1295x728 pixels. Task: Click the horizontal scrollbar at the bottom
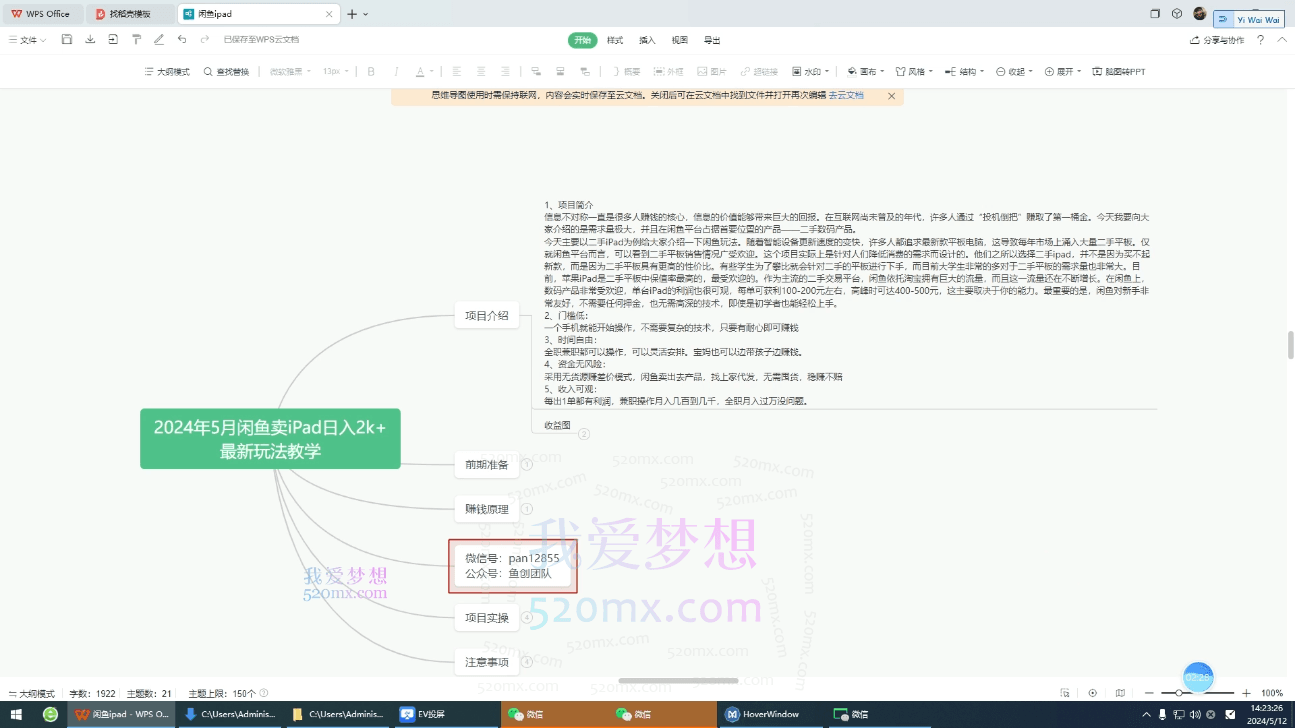pyautogui.click(x=680, y=680)
